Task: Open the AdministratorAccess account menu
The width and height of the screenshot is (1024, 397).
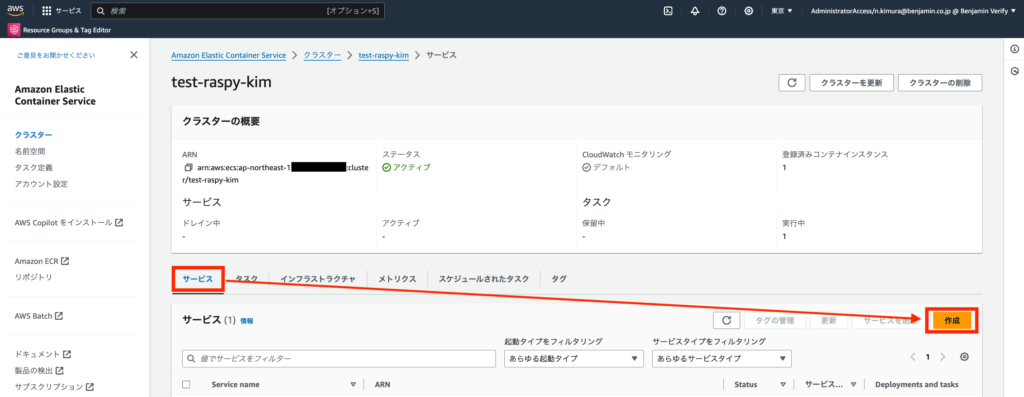Action: [912, 11]
